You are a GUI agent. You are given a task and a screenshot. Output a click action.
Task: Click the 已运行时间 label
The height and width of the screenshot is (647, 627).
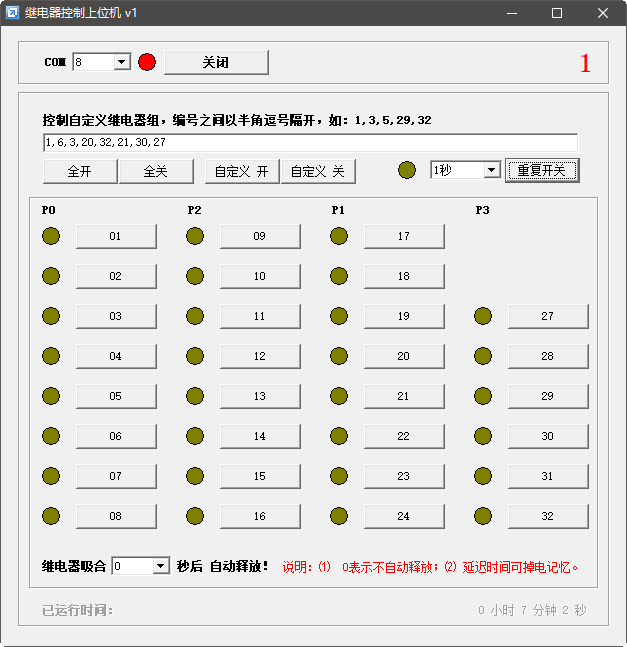[x=78, y=610]
